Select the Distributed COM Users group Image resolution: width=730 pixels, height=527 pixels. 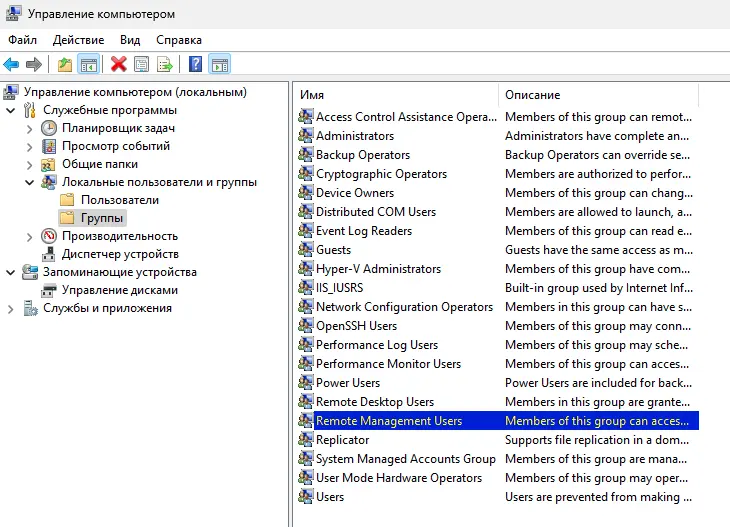376,212
